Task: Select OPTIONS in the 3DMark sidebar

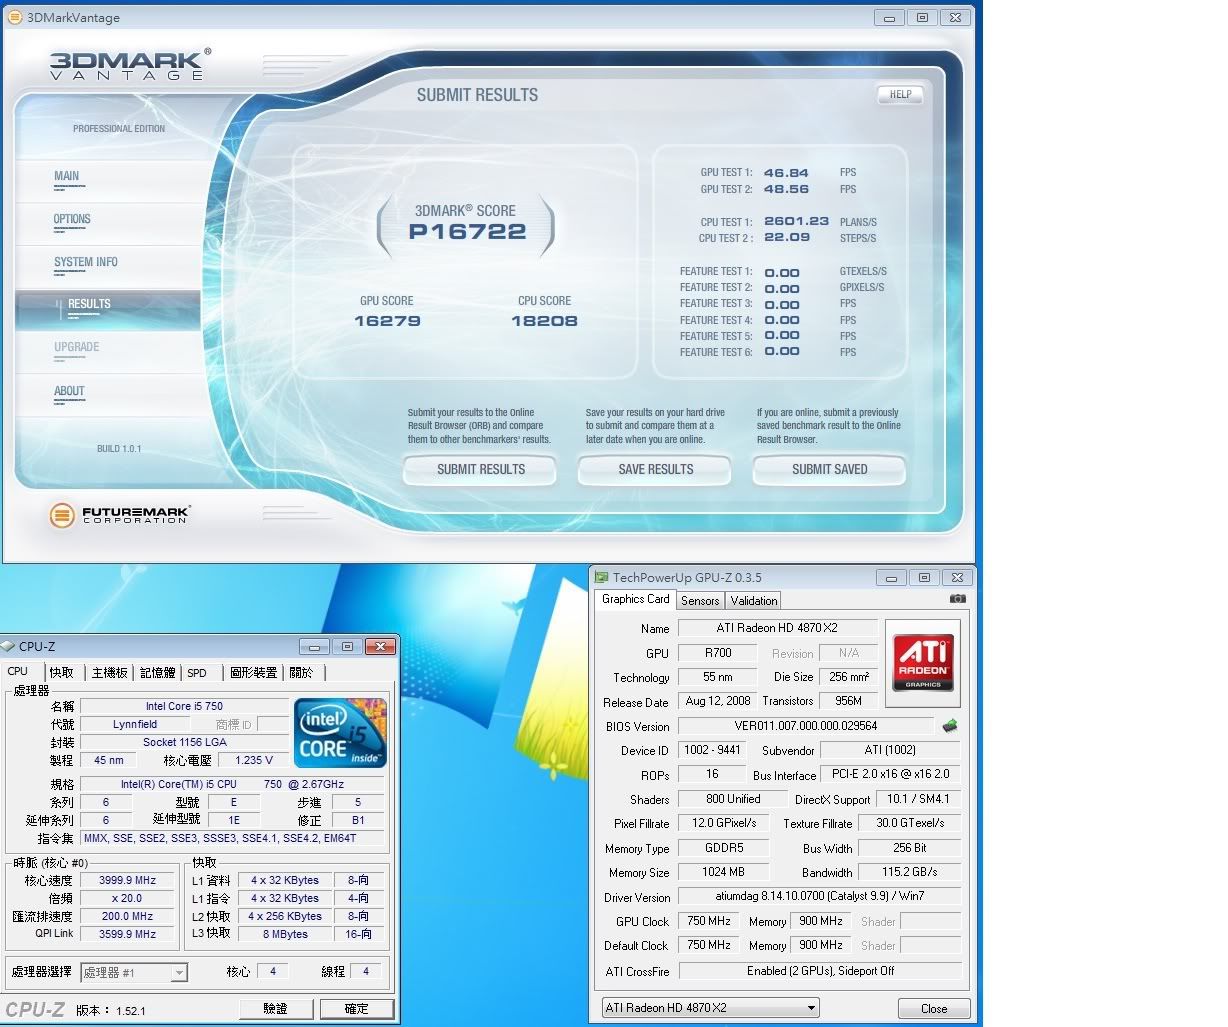Action: tap(72, 219)
